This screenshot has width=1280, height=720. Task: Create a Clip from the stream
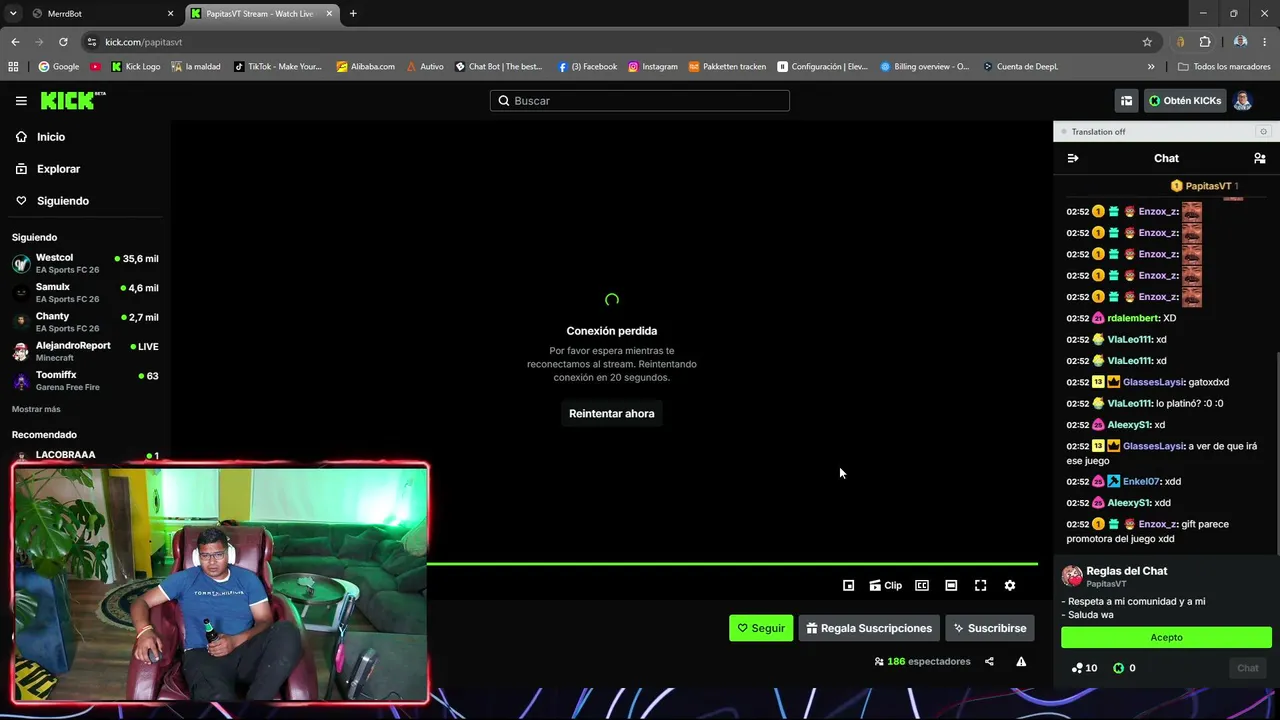tap(885, 586)
